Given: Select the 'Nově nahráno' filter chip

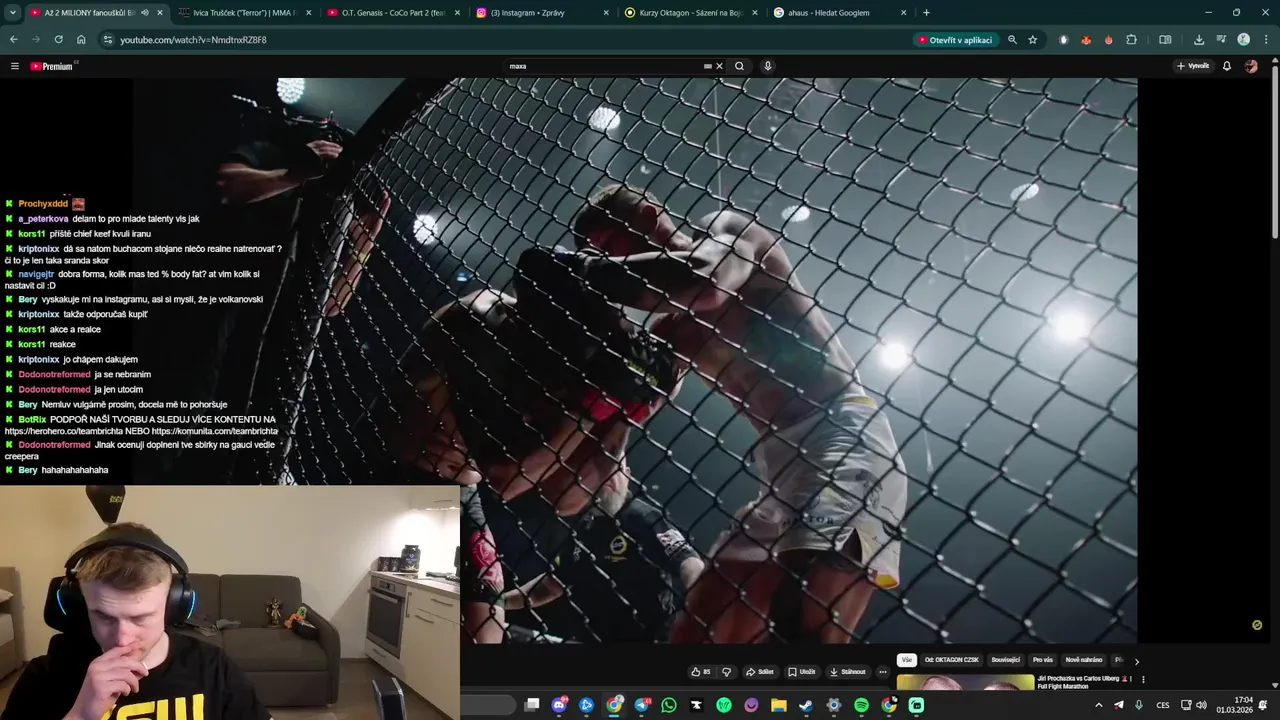Looking at the screenshot, I should tap(1084, 660).
